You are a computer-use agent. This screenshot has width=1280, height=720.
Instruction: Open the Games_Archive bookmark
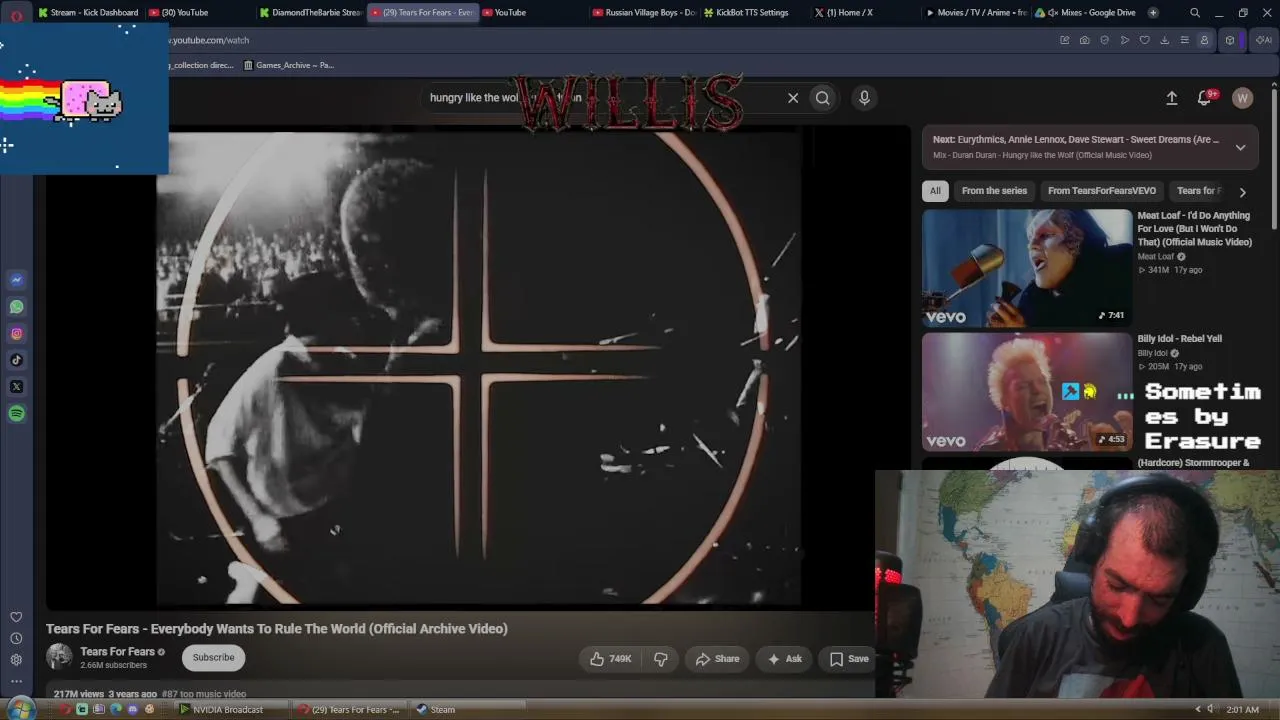289,65
